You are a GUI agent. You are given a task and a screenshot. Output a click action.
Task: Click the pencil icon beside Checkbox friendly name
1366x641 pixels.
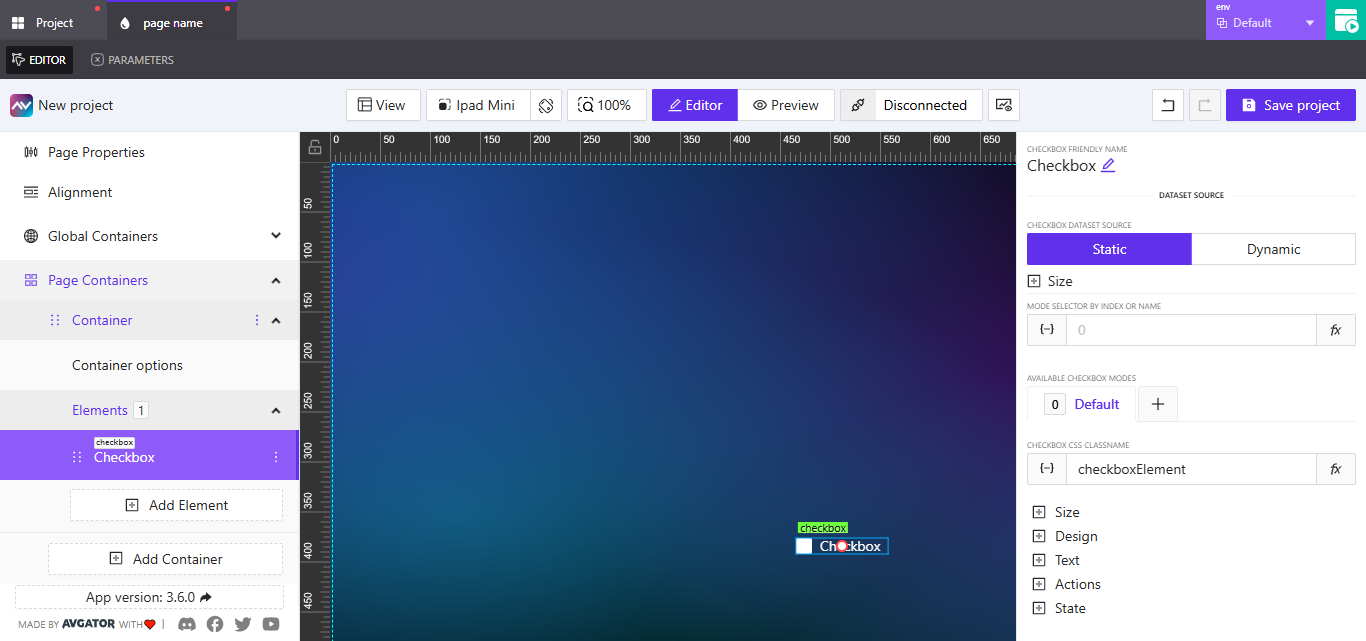tap(1107, 165)
